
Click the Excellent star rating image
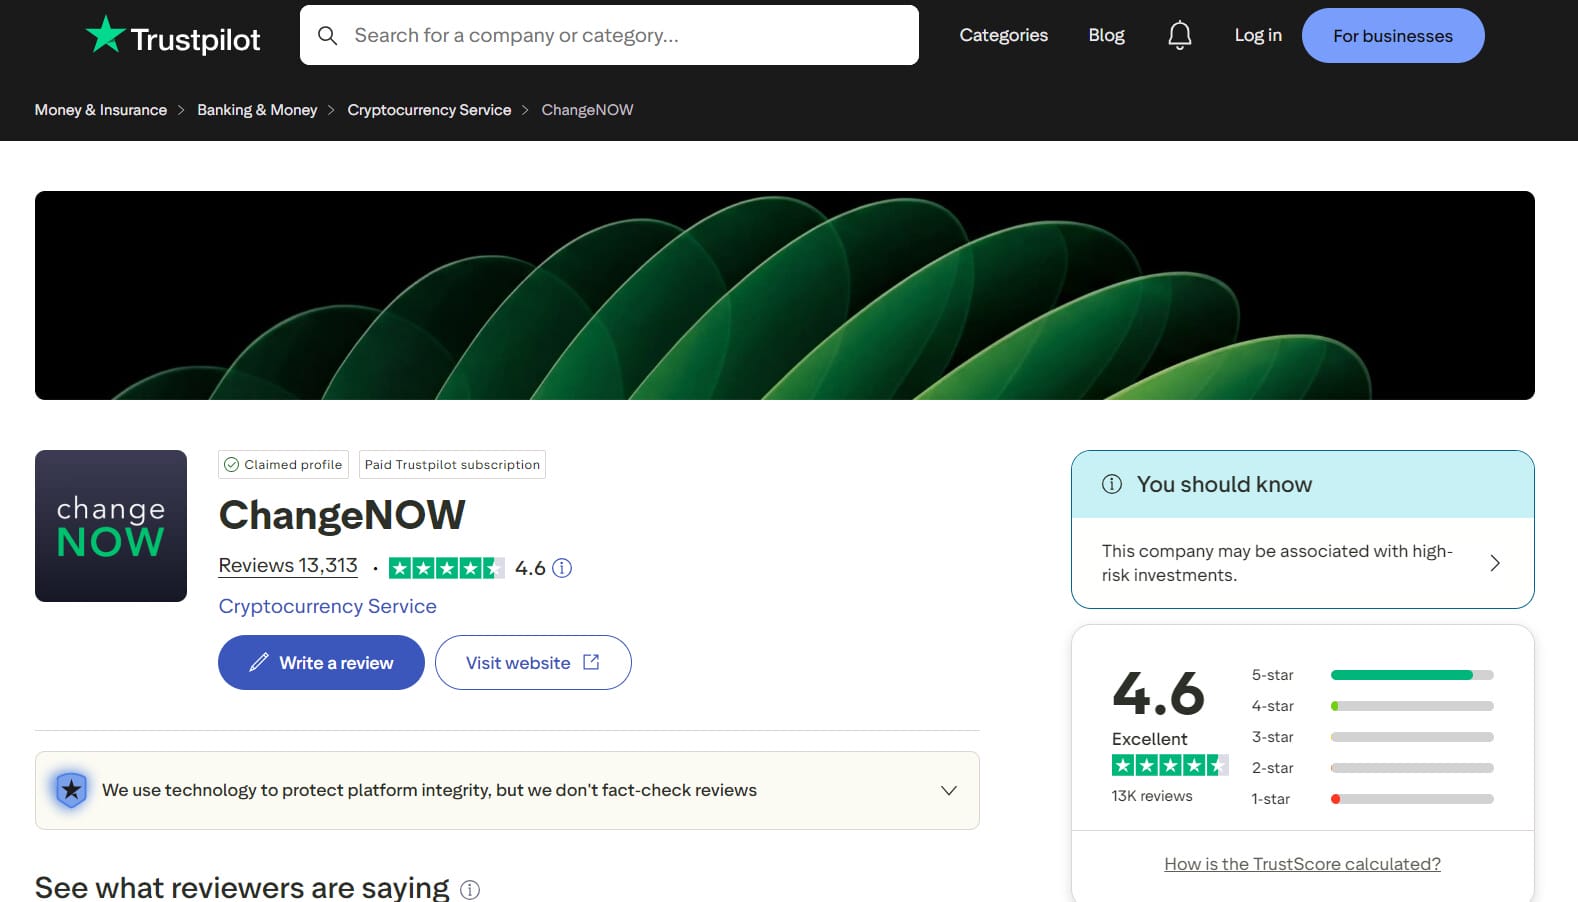[1170, 765]
